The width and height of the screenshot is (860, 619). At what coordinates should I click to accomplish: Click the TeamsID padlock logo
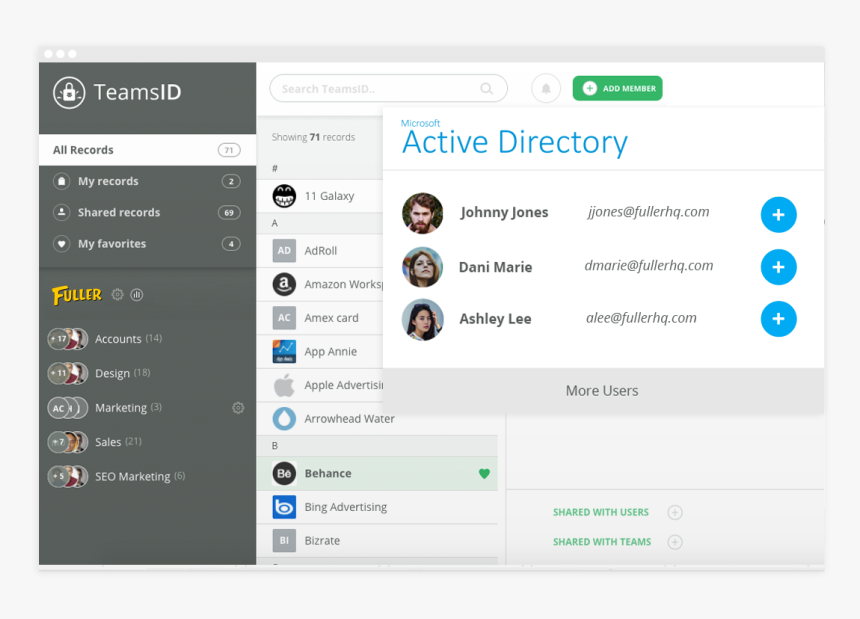(x=69, y=92)
